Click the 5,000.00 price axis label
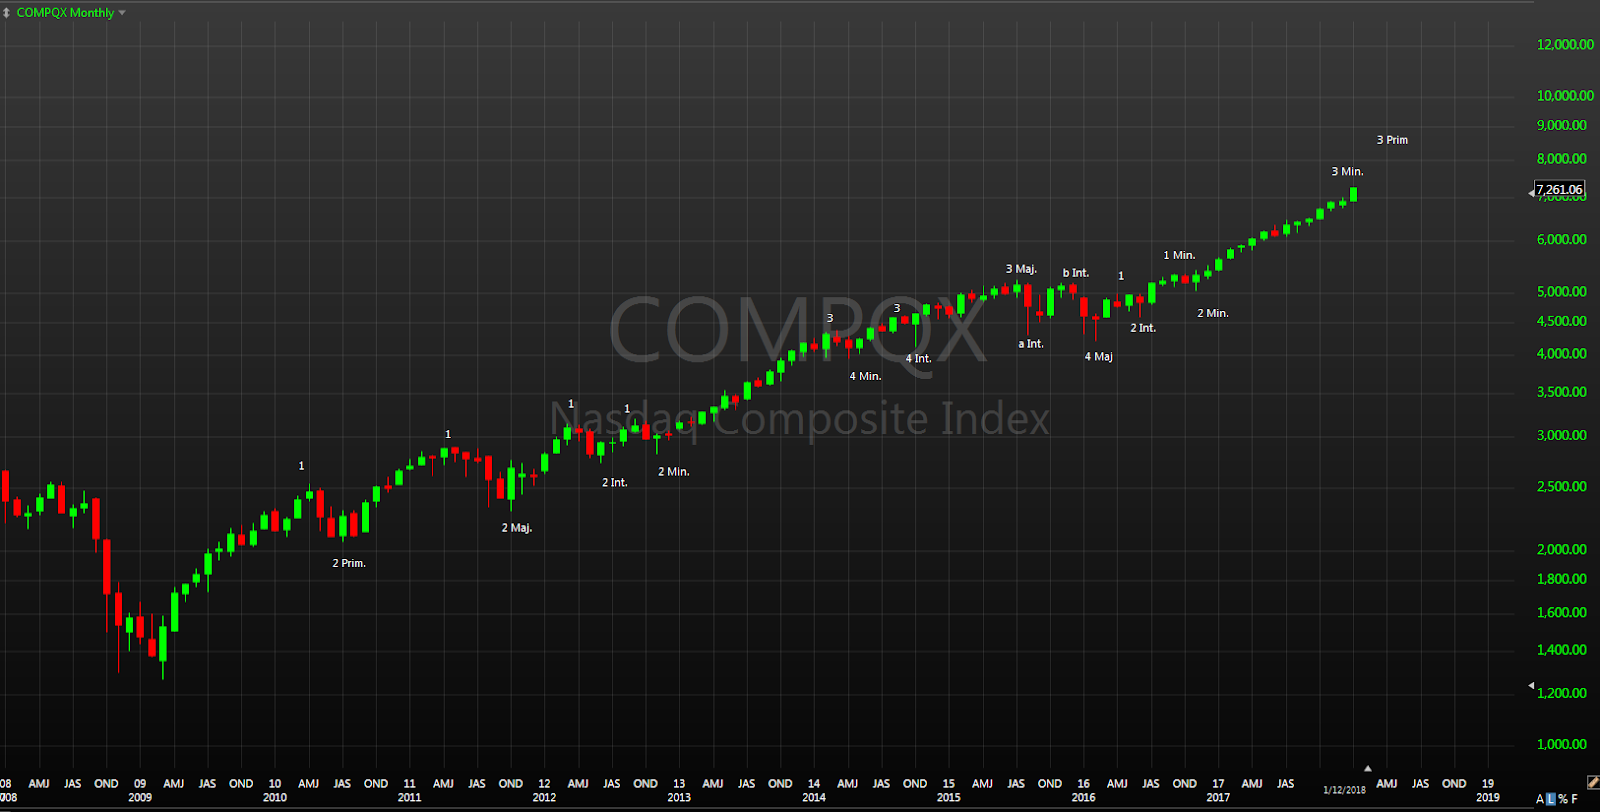Screen dimensions: 1600x812 point(1562,292)
